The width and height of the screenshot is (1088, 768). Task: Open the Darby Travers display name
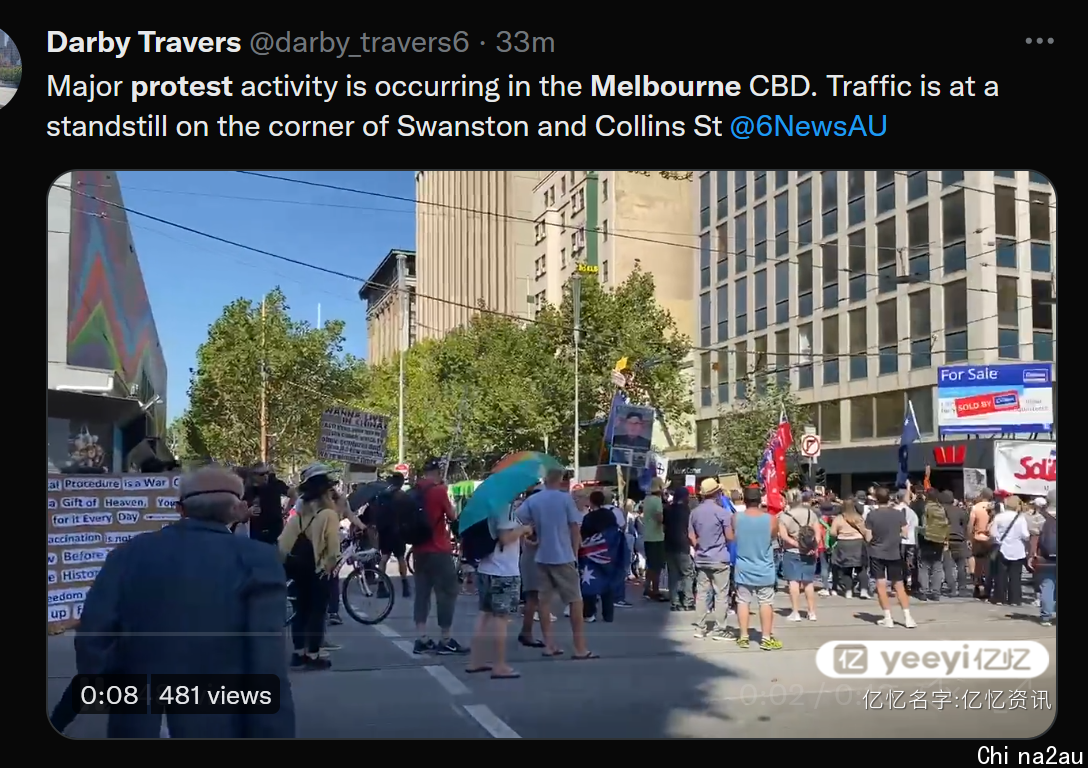144,42
